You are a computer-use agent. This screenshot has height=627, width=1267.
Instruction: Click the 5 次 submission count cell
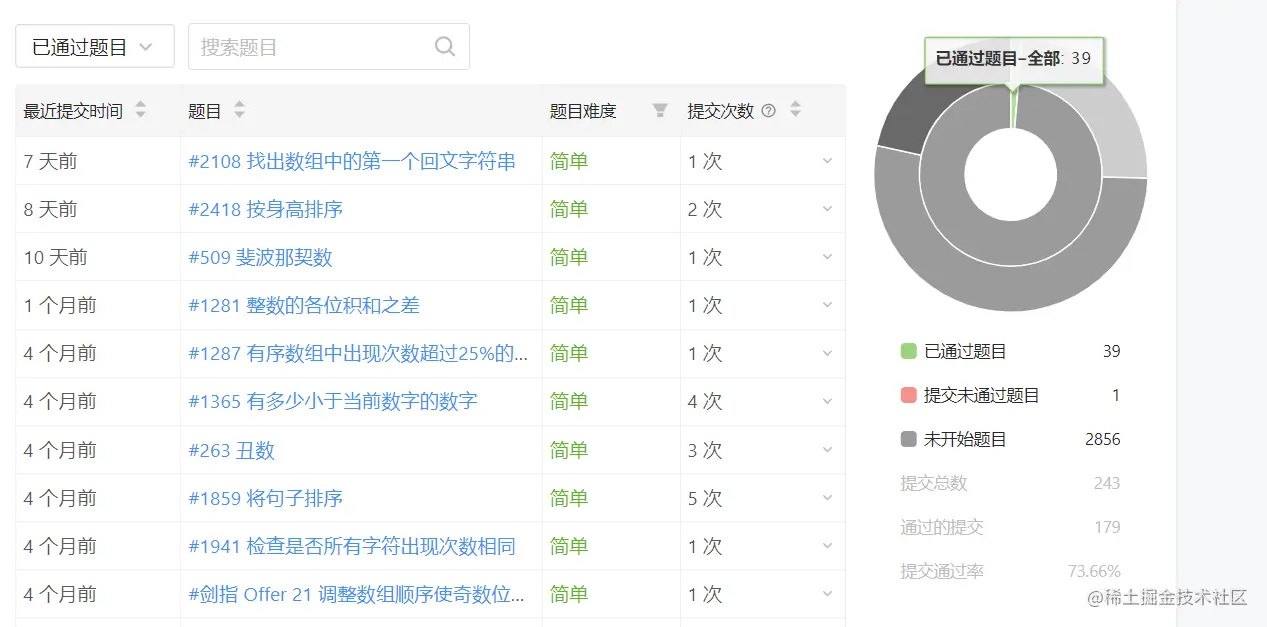point(705,498)
